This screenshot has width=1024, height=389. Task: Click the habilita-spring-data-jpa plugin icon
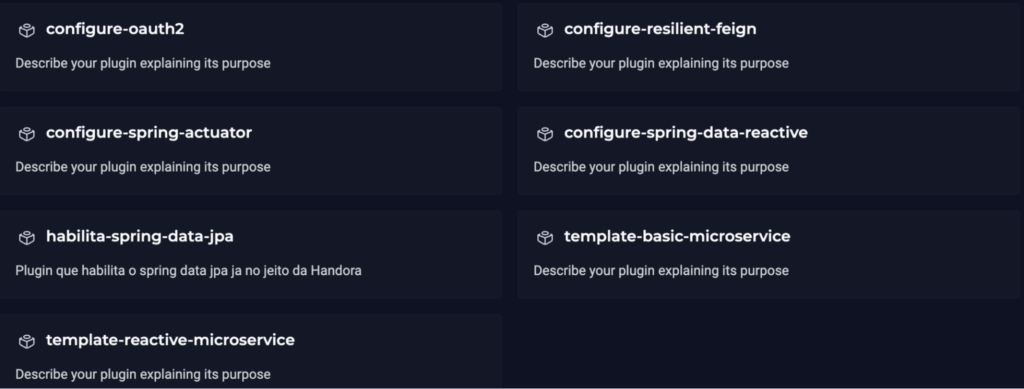[x=27, y=238]
